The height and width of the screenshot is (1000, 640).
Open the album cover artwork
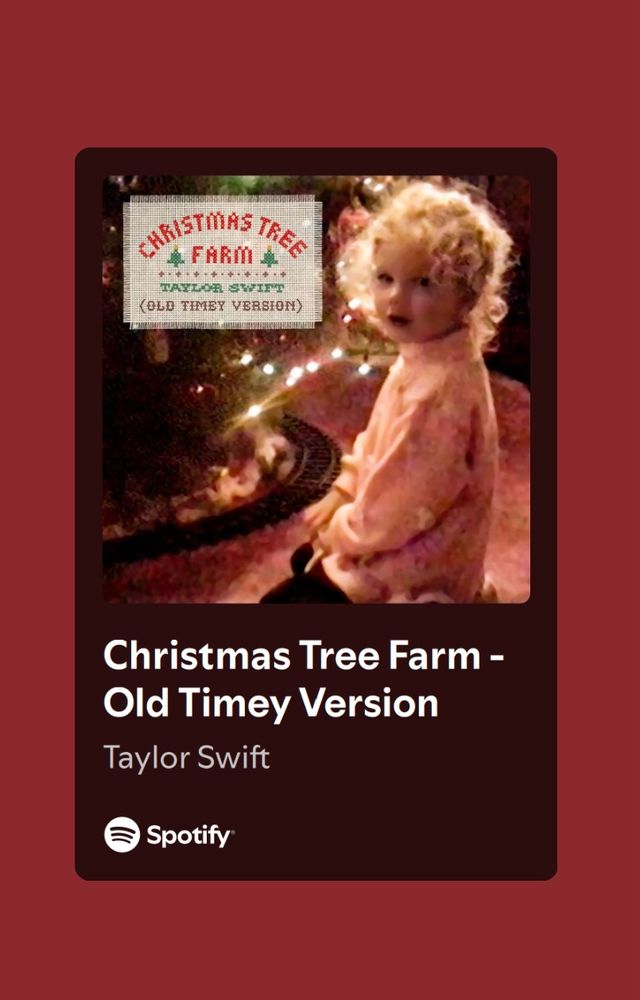point(316,389)
